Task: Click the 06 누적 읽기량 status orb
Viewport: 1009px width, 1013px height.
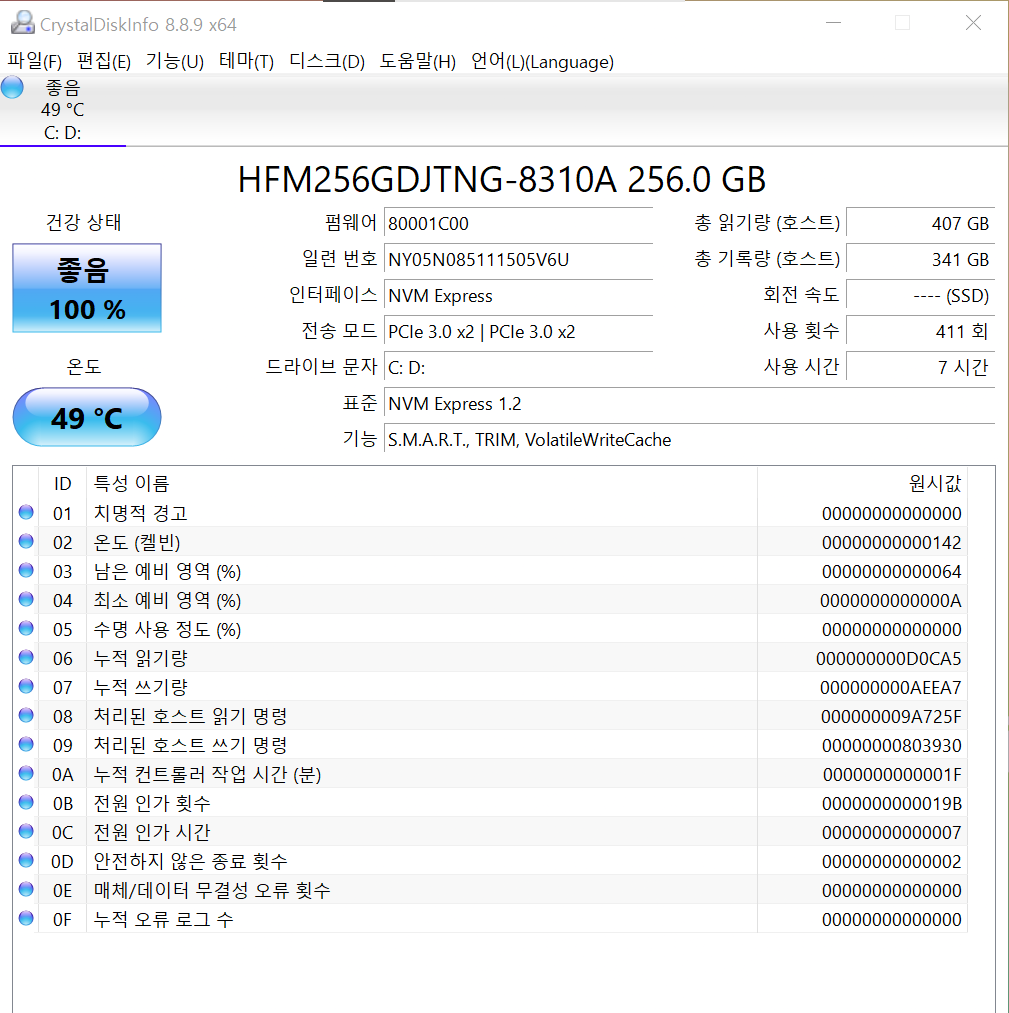Action: [x=26, y=658]
